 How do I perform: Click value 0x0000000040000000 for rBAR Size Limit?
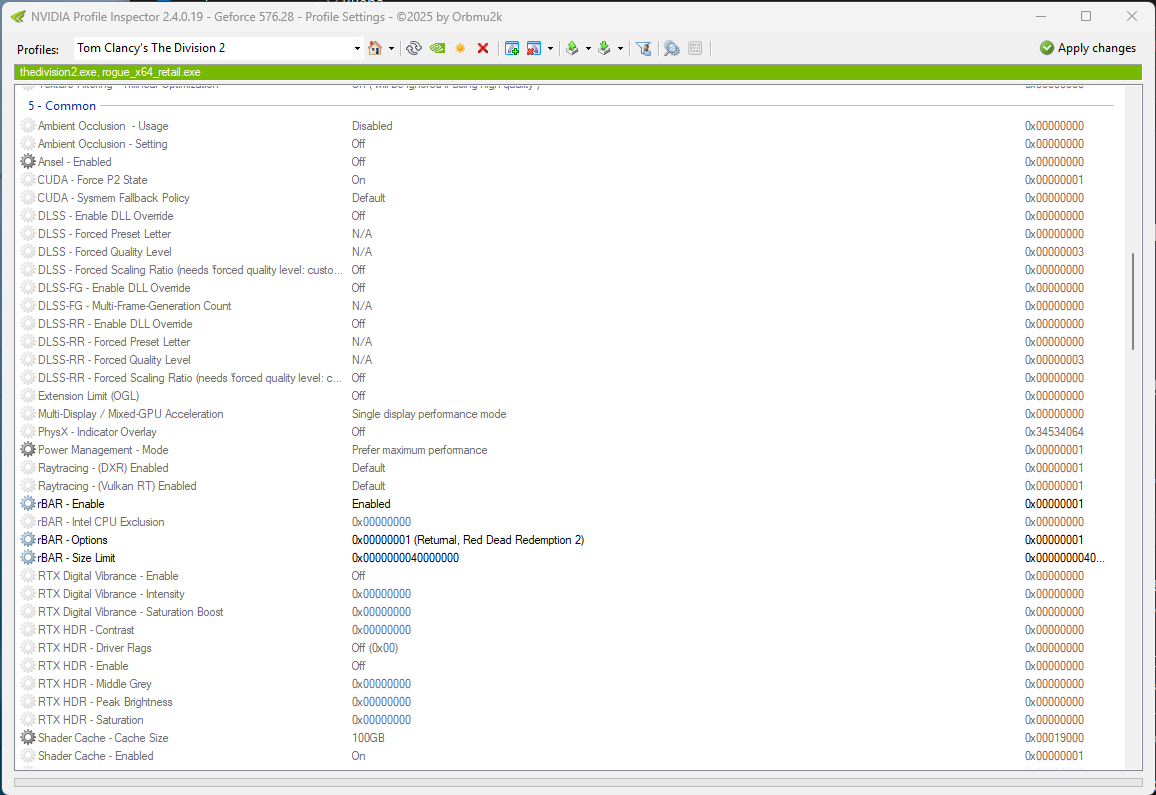[x=405, y=558]
